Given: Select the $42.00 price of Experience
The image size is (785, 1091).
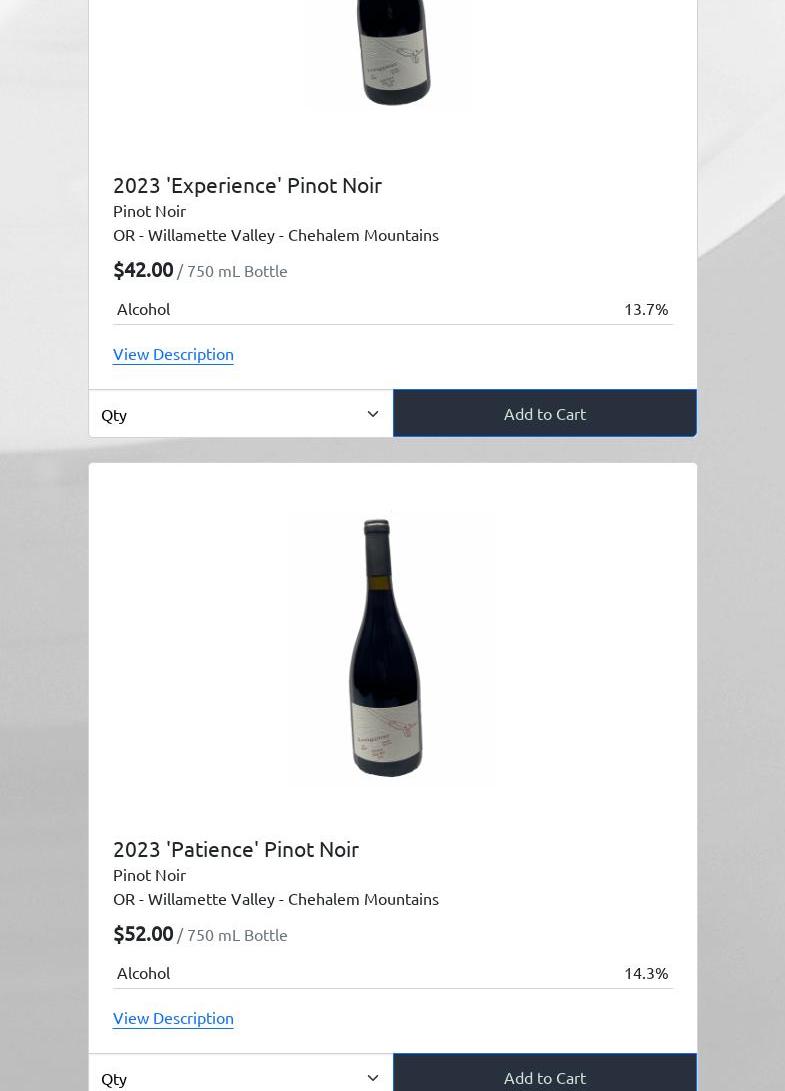Looking at the screenshot, I should click(143, 270).
